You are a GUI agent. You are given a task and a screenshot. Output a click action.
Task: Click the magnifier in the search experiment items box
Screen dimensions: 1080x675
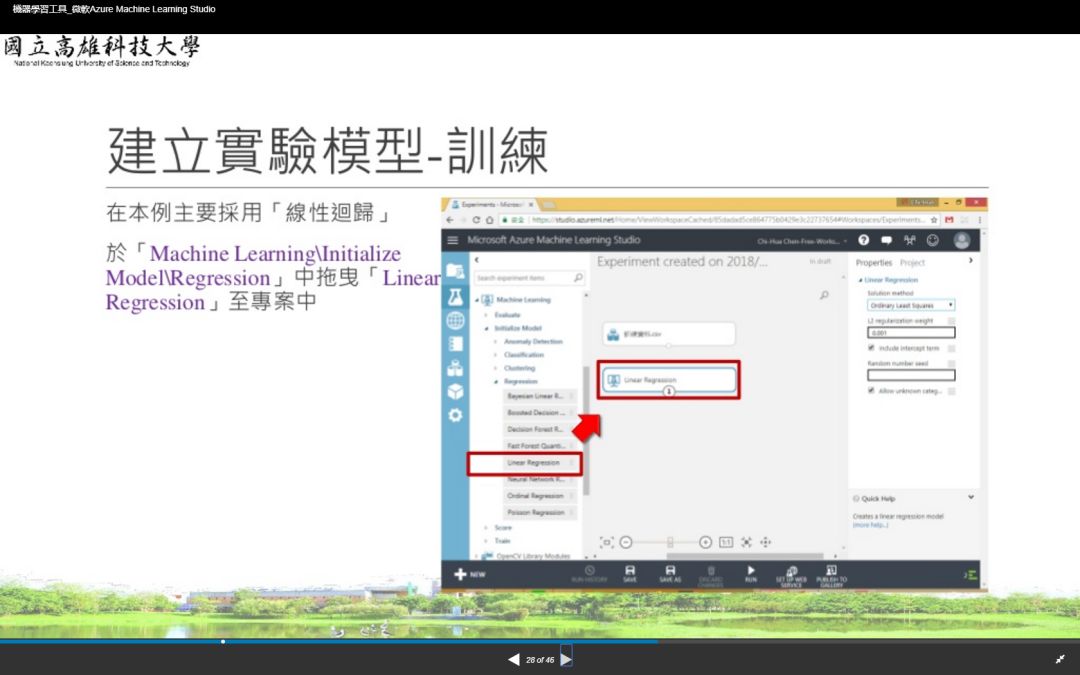[x=578, y=278]
